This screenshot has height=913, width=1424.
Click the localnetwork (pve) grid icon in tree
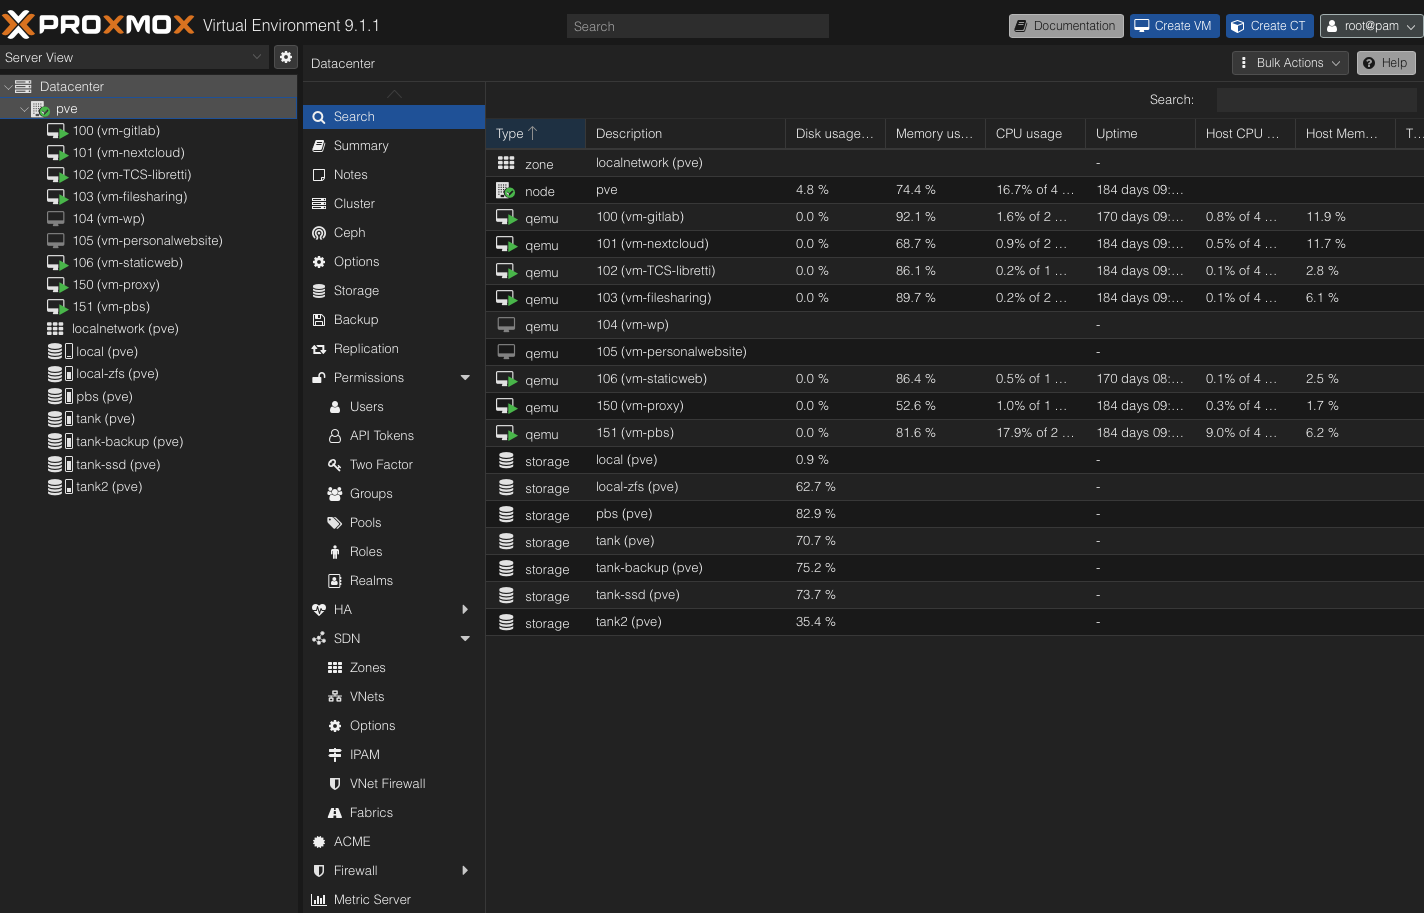coord(55,329)
